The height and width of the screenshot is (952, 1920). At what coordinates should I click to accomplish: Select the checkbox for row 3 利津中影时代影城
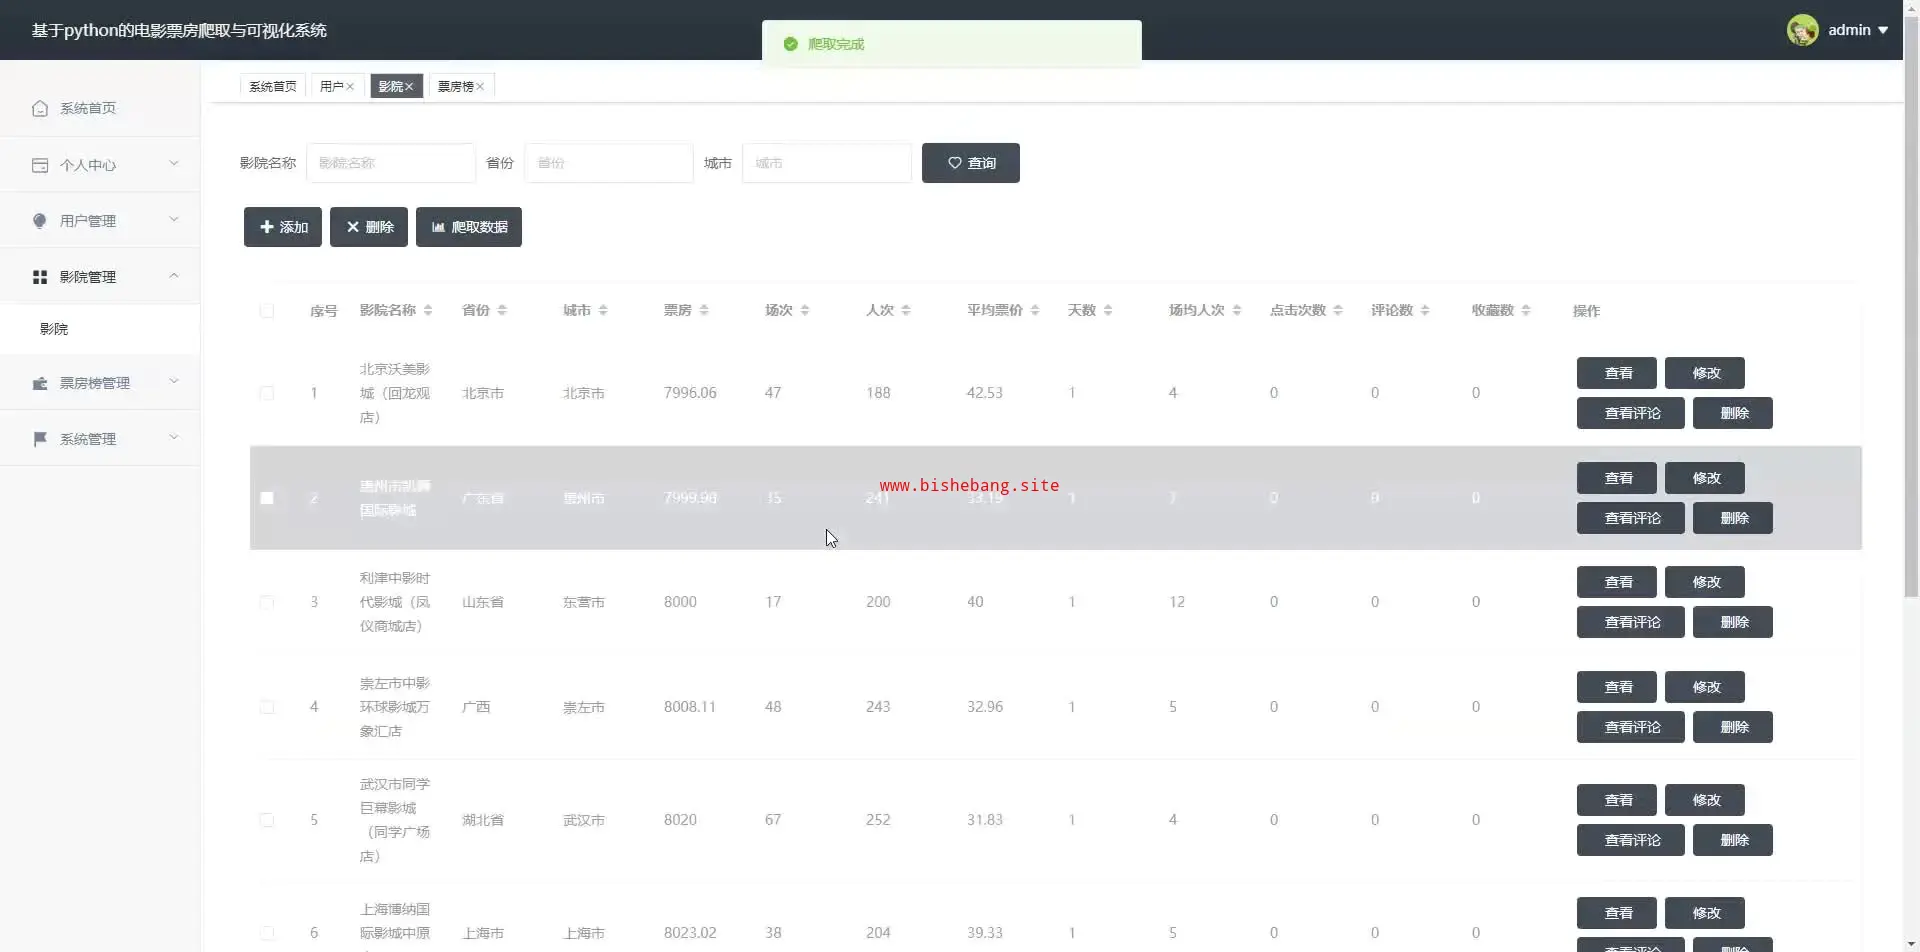pyautogui.click(x=267, y=602)
